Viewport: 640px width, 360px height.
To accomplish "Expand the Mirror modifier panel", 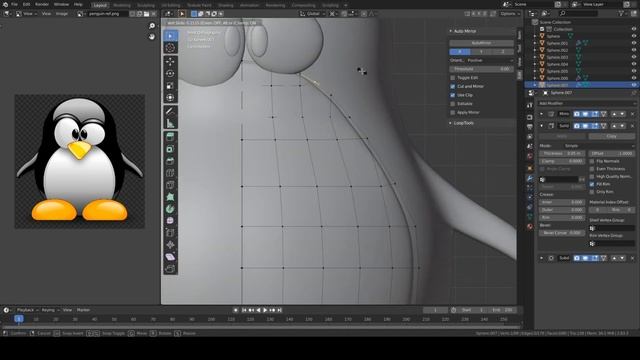I will tap(542, 114).
